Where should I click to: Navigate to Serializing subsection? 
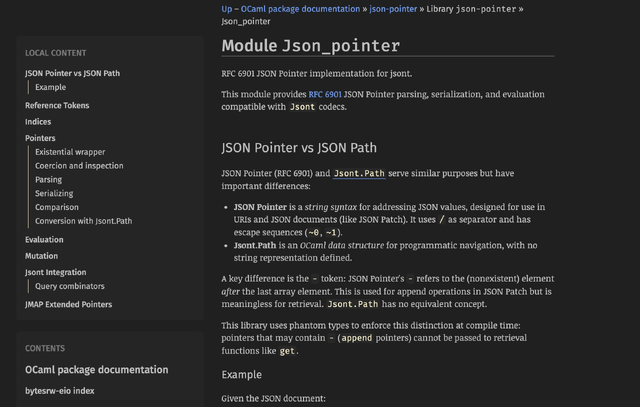(54, 193)
